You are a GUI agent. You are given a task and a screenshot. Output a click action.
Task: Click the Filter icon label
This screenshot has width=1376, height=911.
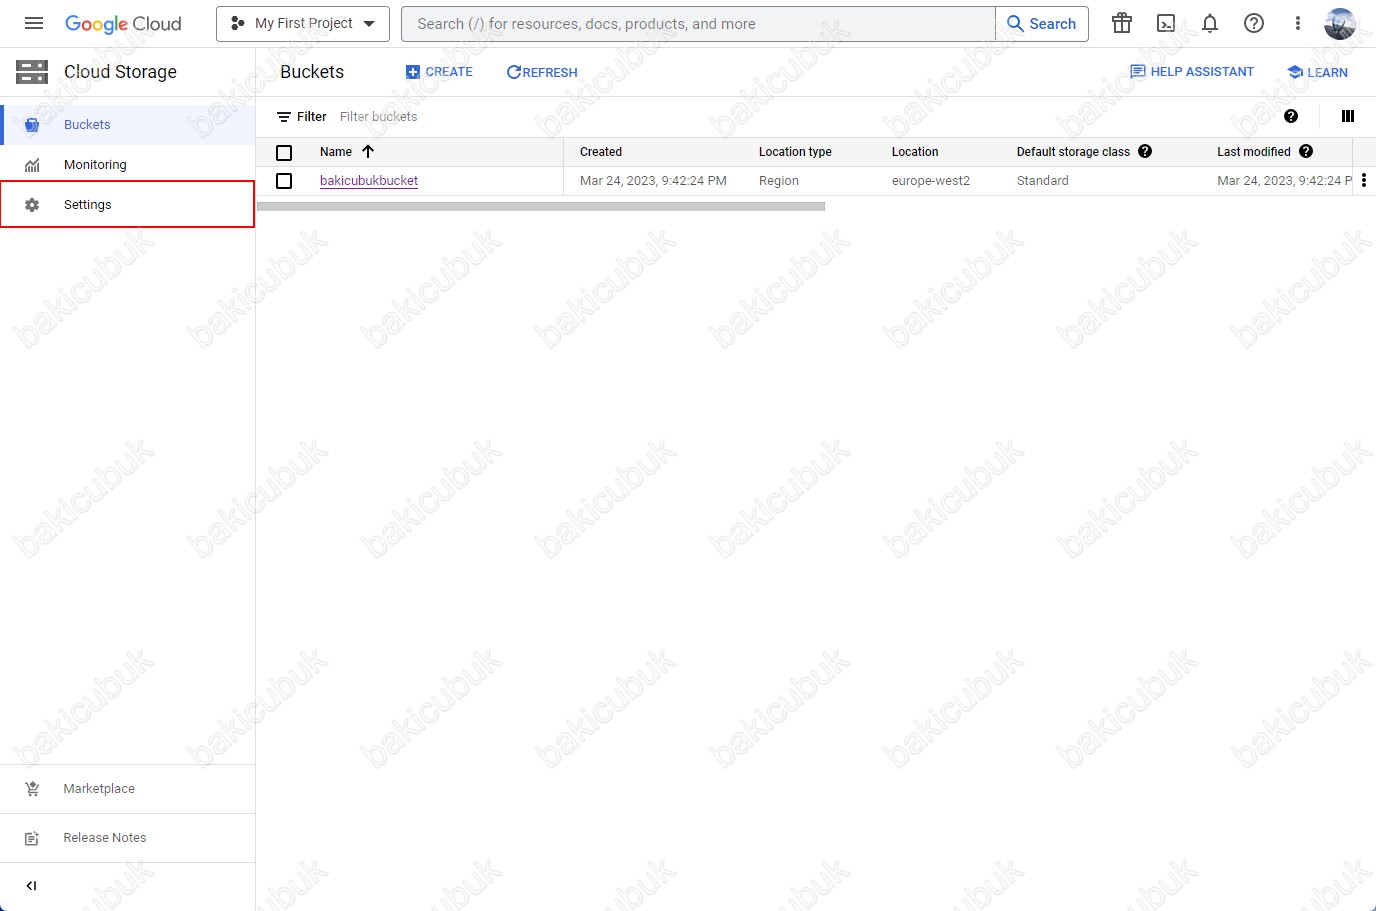[302, 117]
